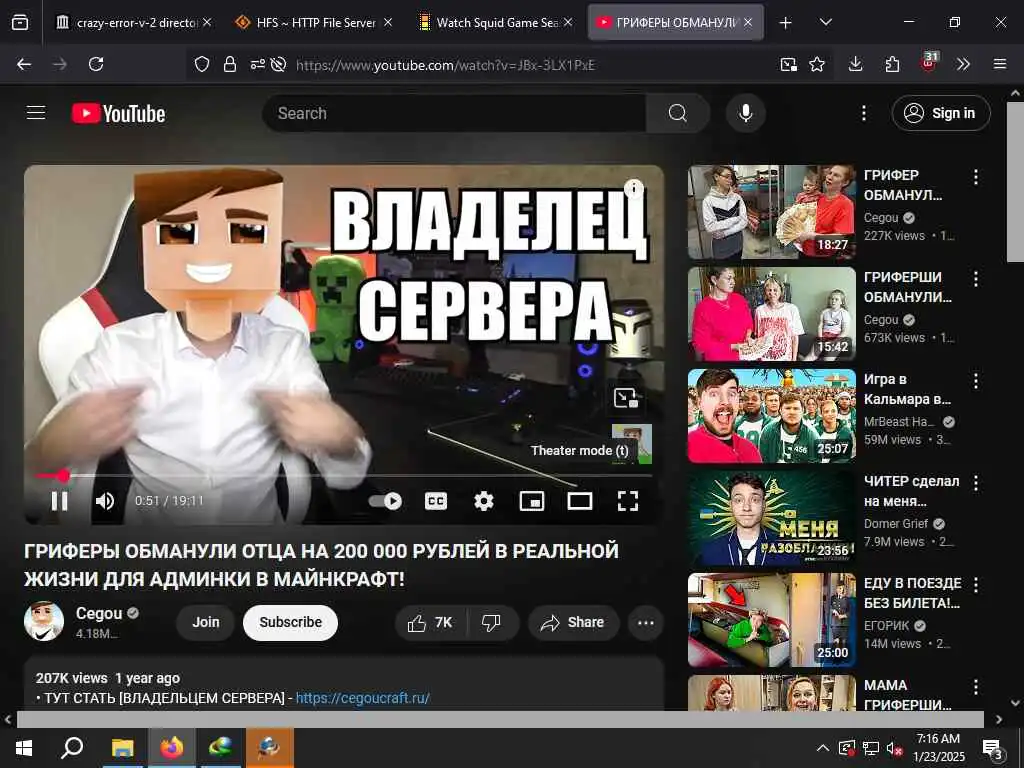The width and height of the screenshot is (1024, 768).
Task: Open uBlock extension icon with badge
Action: click(929, 62)
